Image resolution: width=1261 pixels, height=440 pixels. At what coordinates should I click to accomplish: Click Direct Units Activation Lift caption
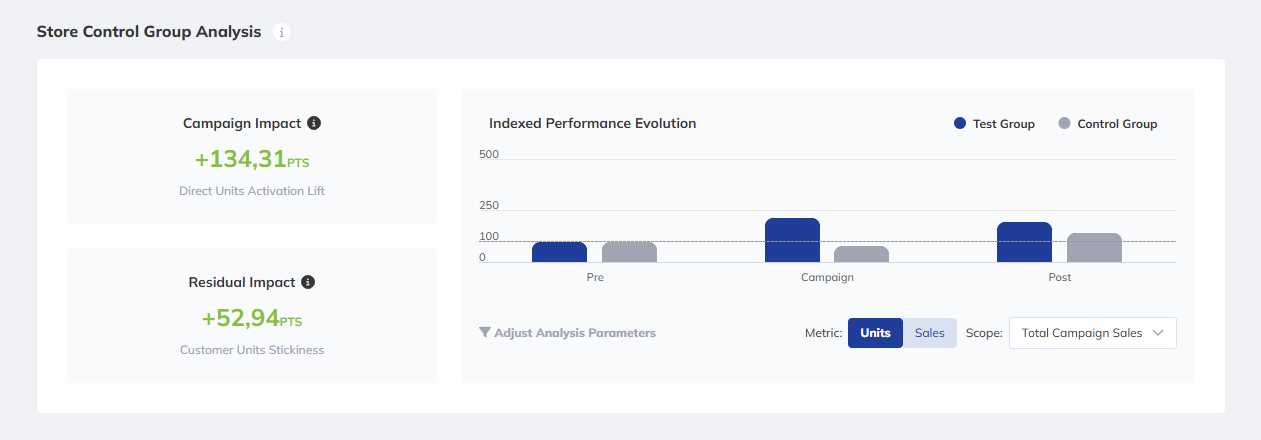coord(252,191)
